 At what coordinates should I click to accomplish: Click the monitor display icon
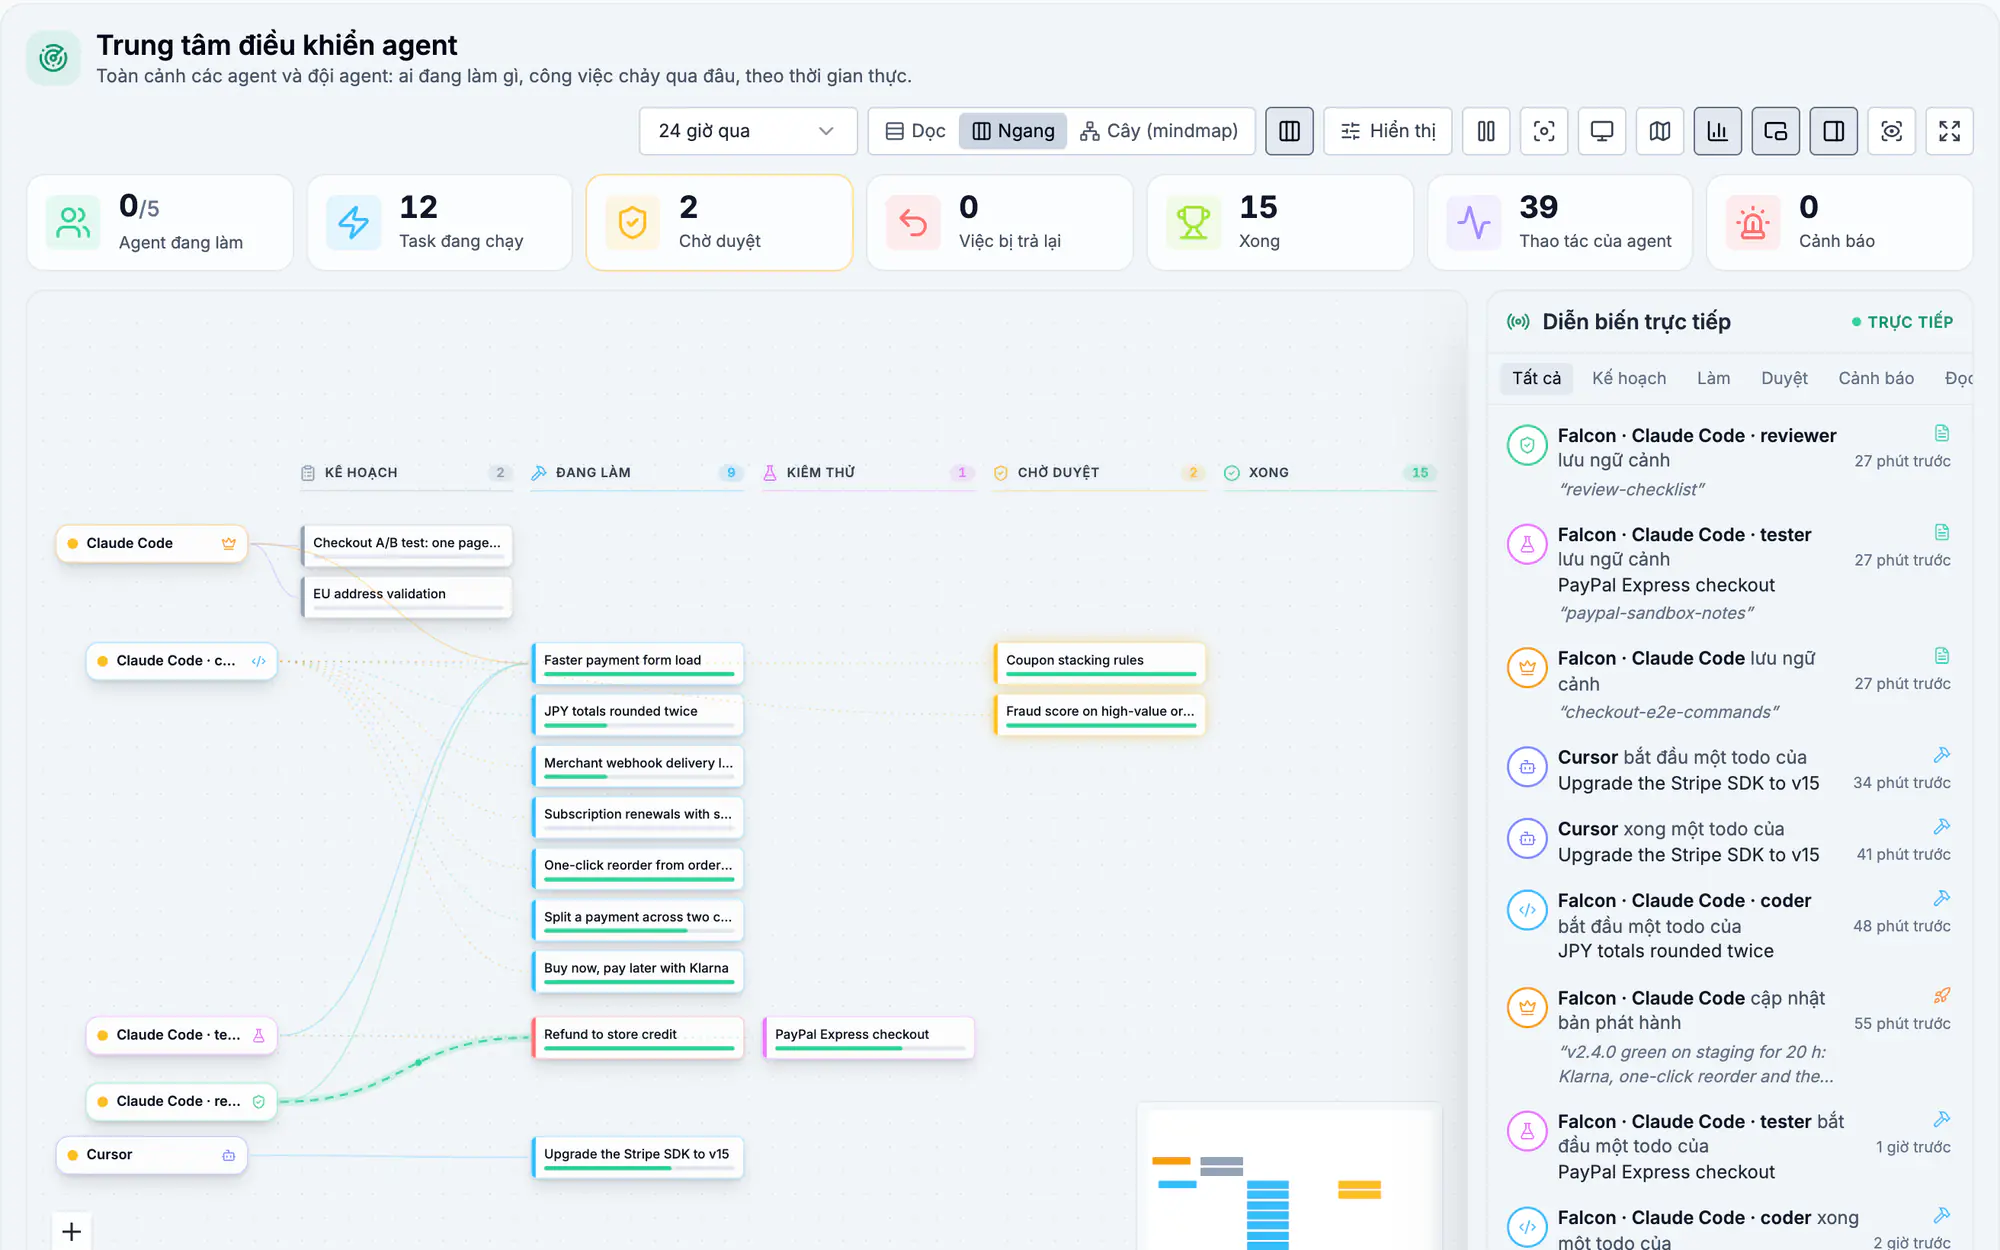[1602, 131]
